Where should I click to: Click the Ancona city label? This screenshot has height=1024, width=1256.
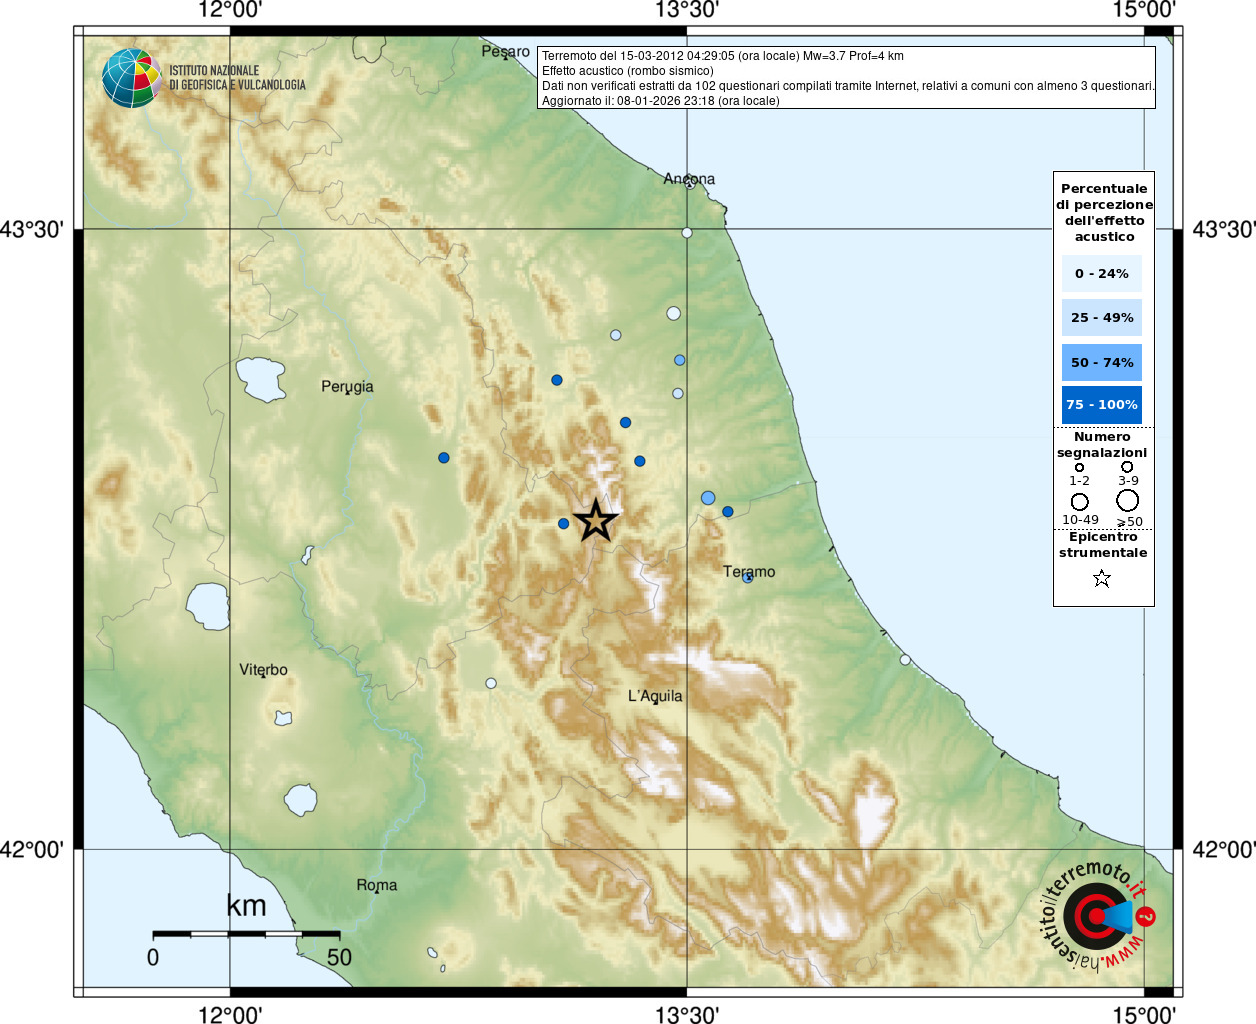click(x=689, y=179)
